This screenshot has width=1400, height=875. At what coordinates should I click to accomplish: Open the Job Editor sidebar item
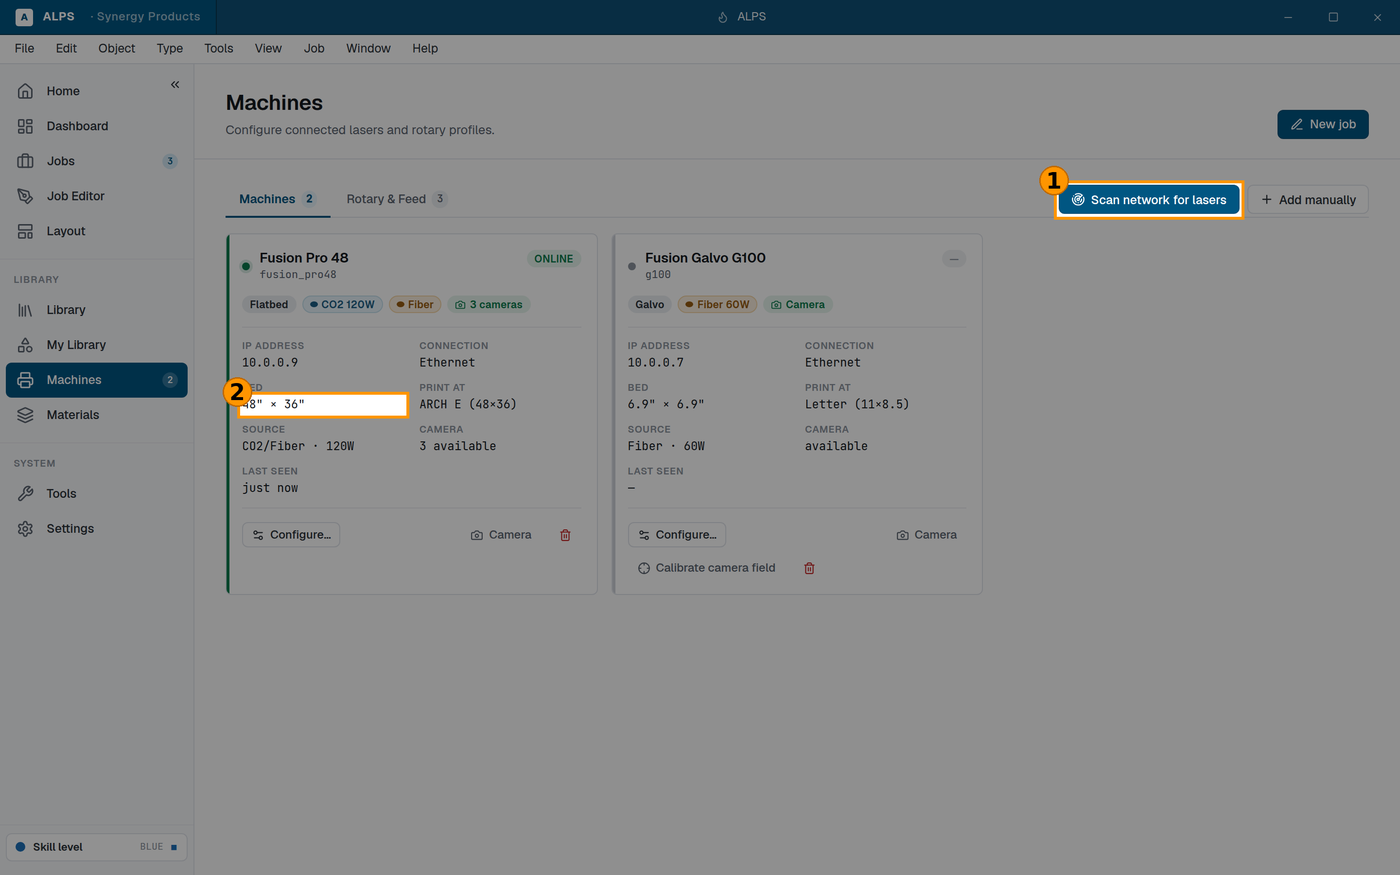coord(97,196)
